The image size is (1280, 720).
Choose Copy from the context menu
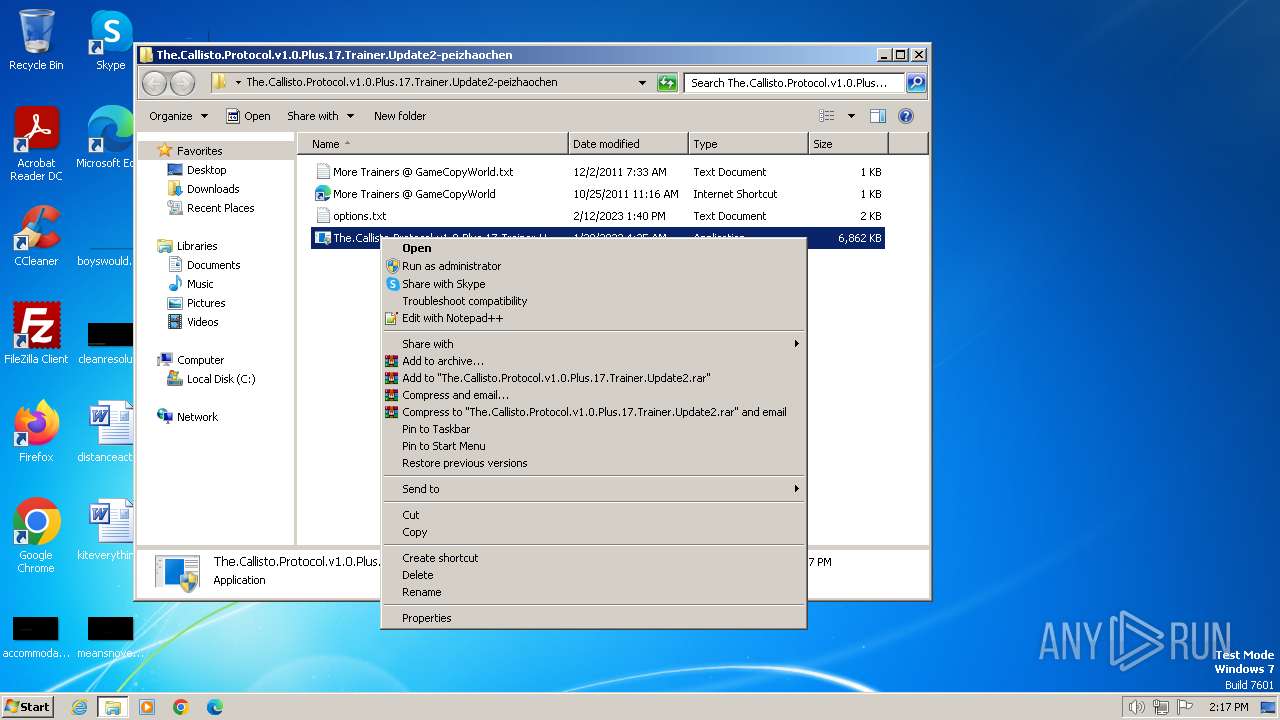point(594,532)
